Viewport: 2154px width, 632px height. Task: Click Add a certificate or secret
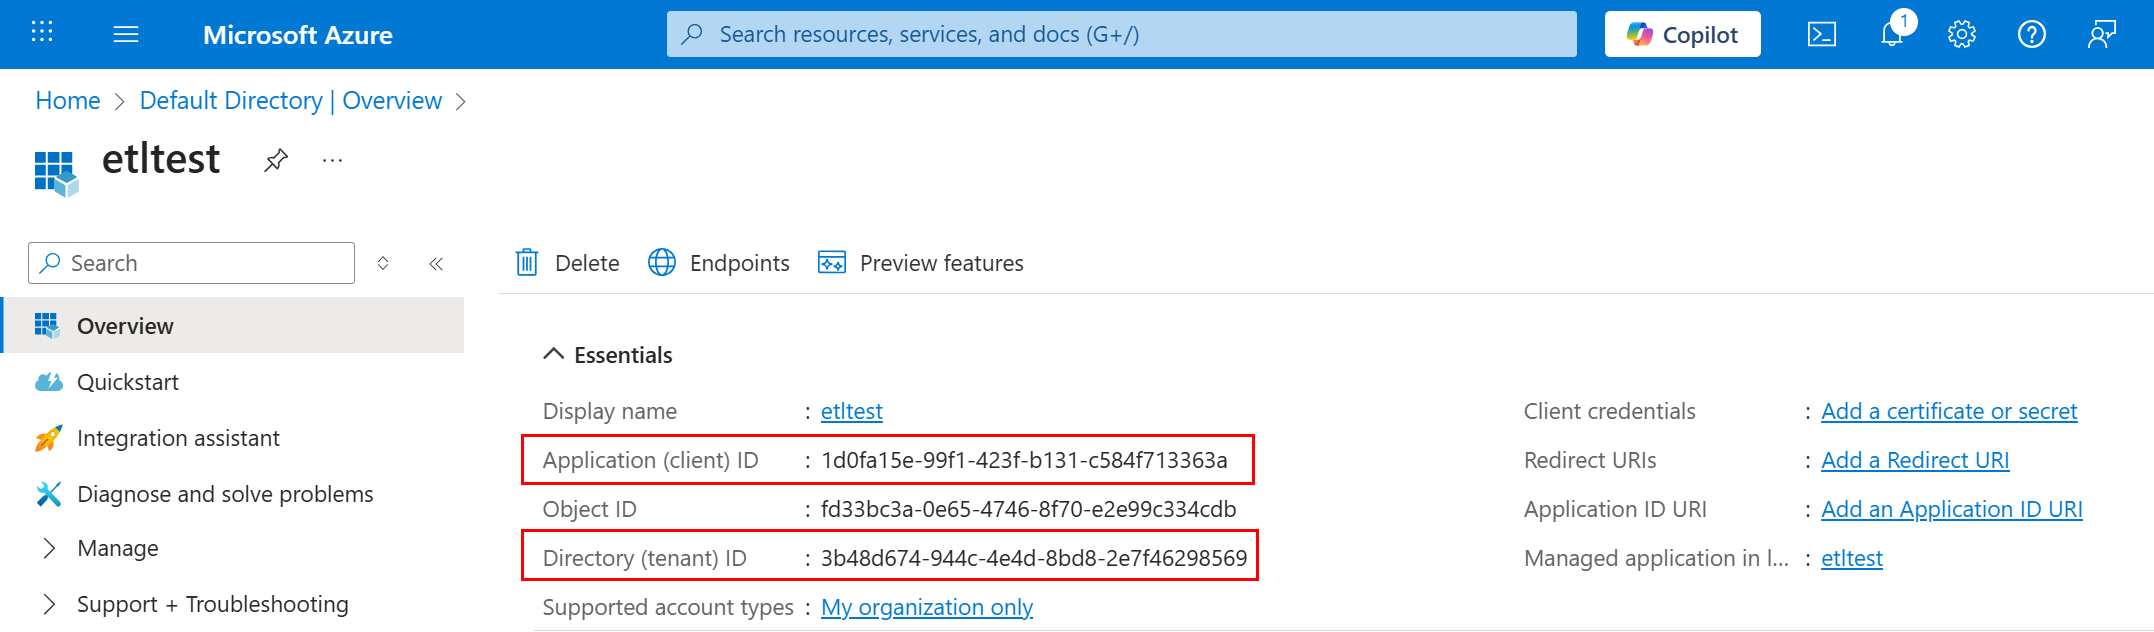coord(1949,411)
